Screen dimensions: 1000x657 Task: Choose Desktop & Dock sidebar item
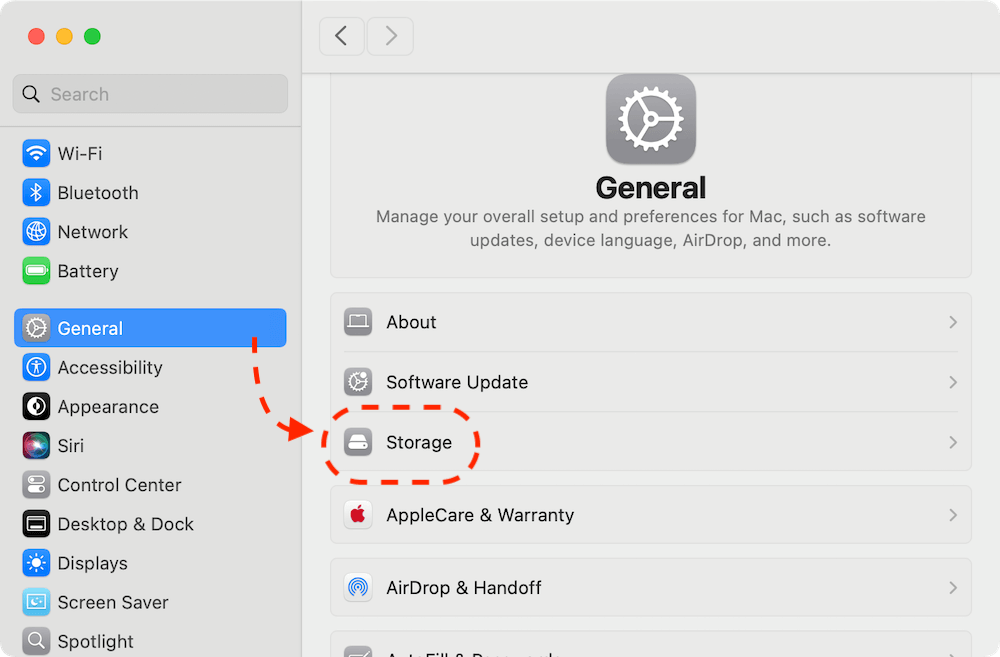125,524
